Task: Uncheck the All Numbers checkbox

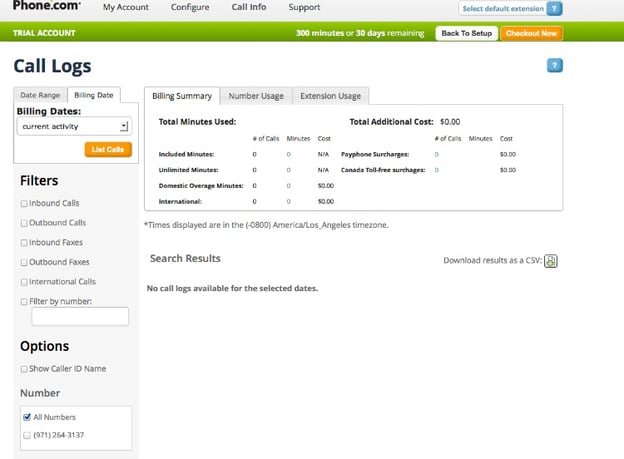Action: pos(26,417)
